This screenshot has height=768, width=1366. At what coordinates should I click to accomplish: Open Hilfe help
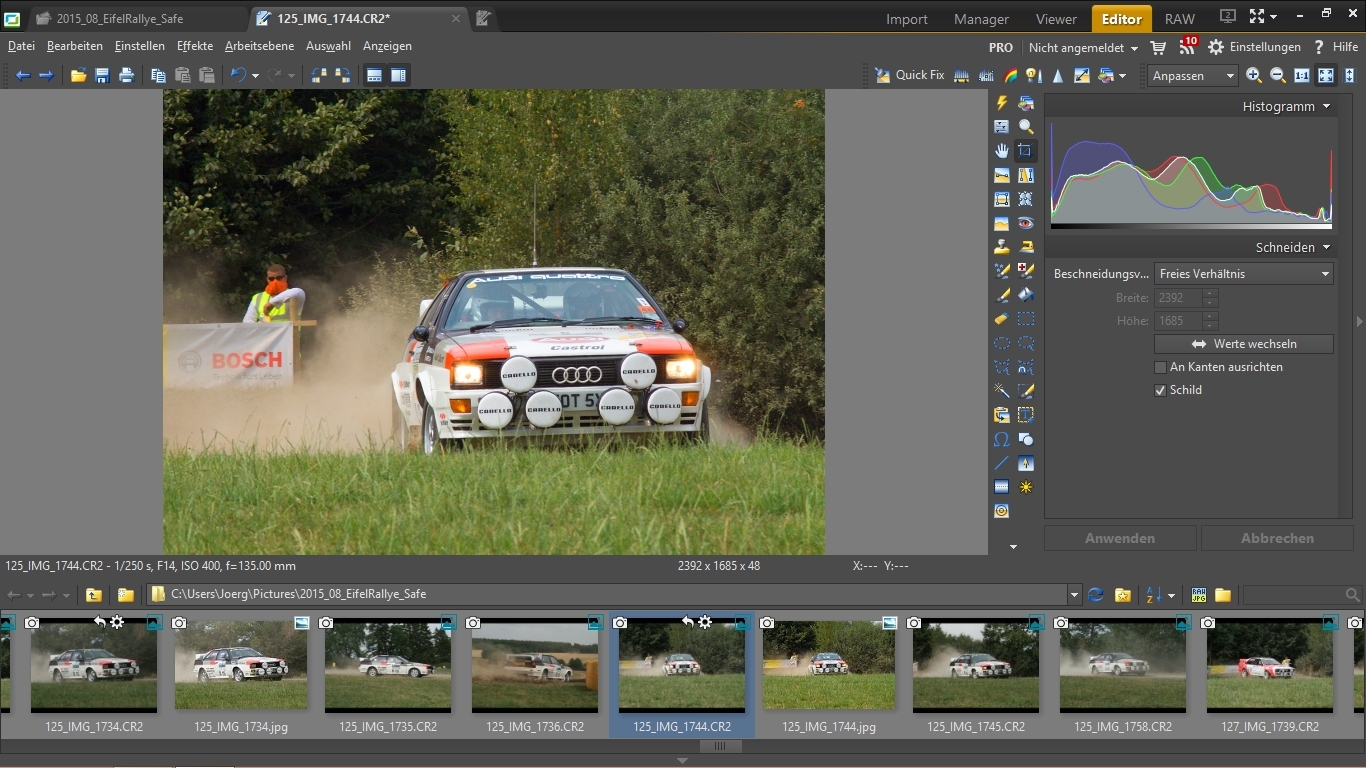tap(1335, 47)
